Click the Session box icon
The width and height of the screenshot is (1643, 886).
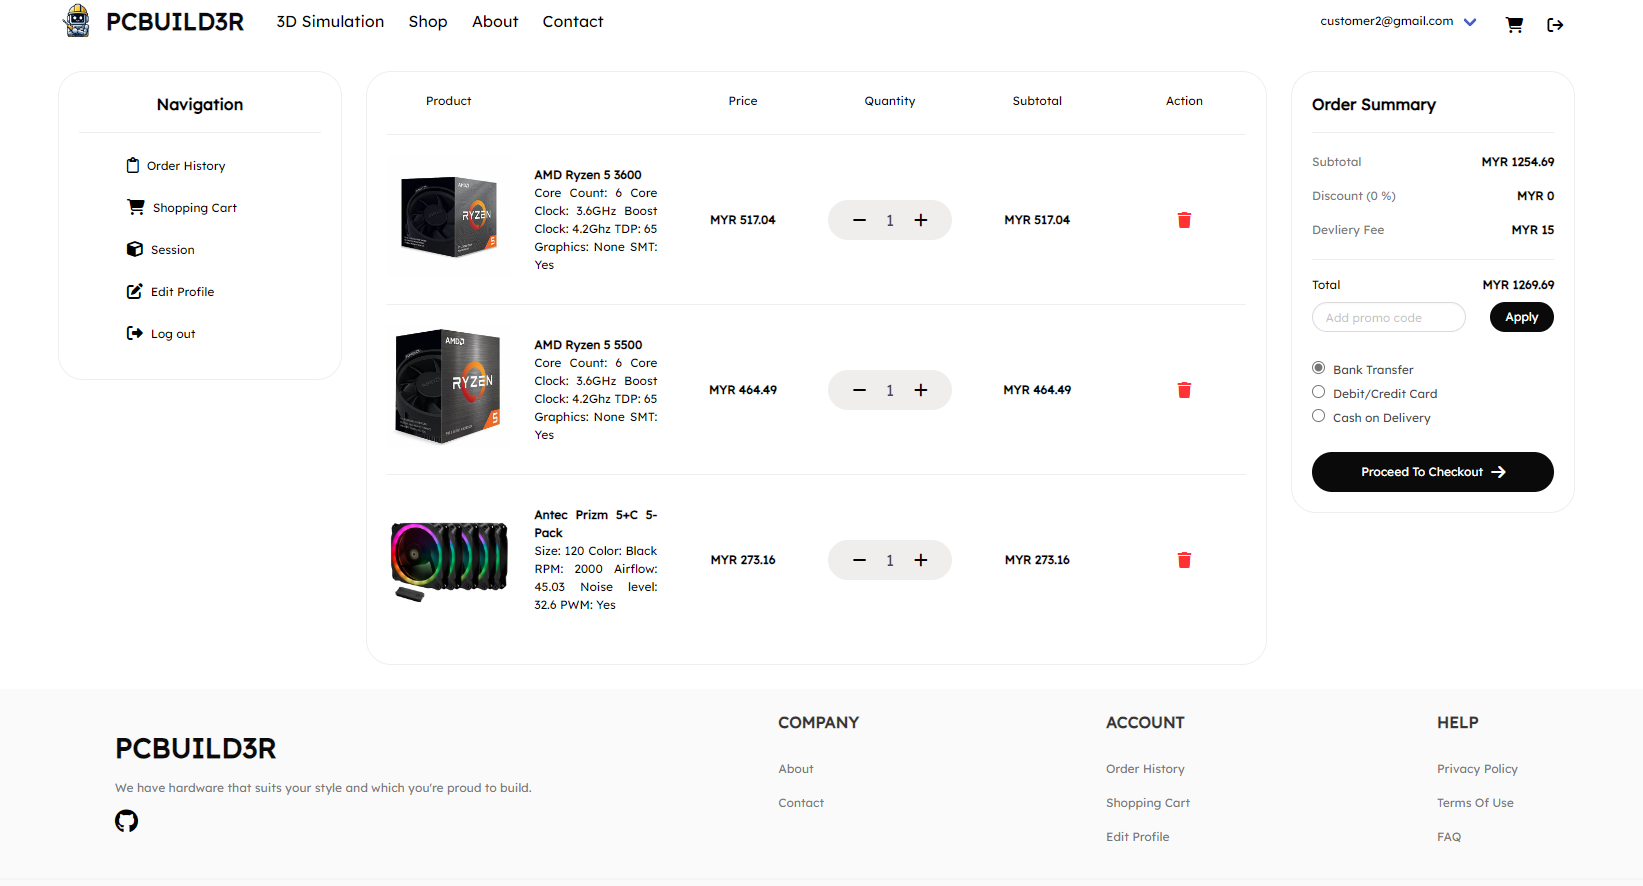[x=135, y=249]
